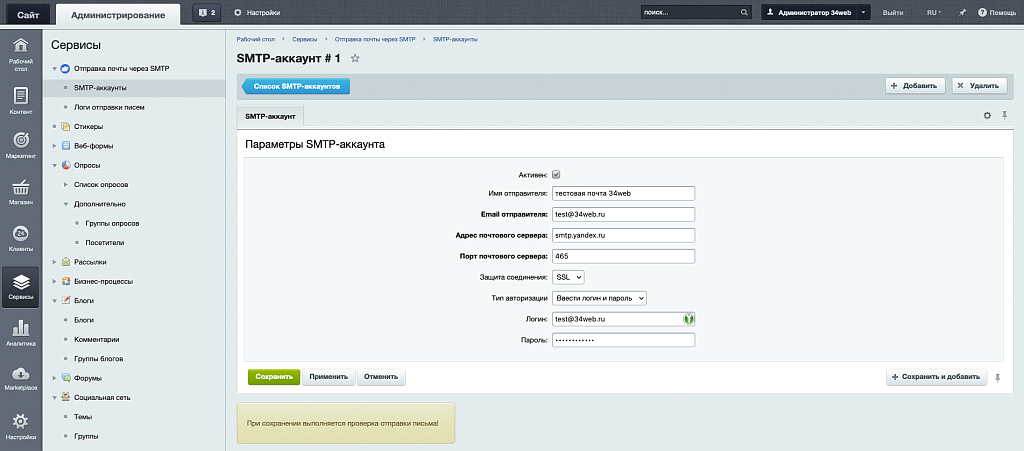The height and width of the screenshot is (451, 1024).
Task: Click the Удалить button
Action: tap(979, 86)
